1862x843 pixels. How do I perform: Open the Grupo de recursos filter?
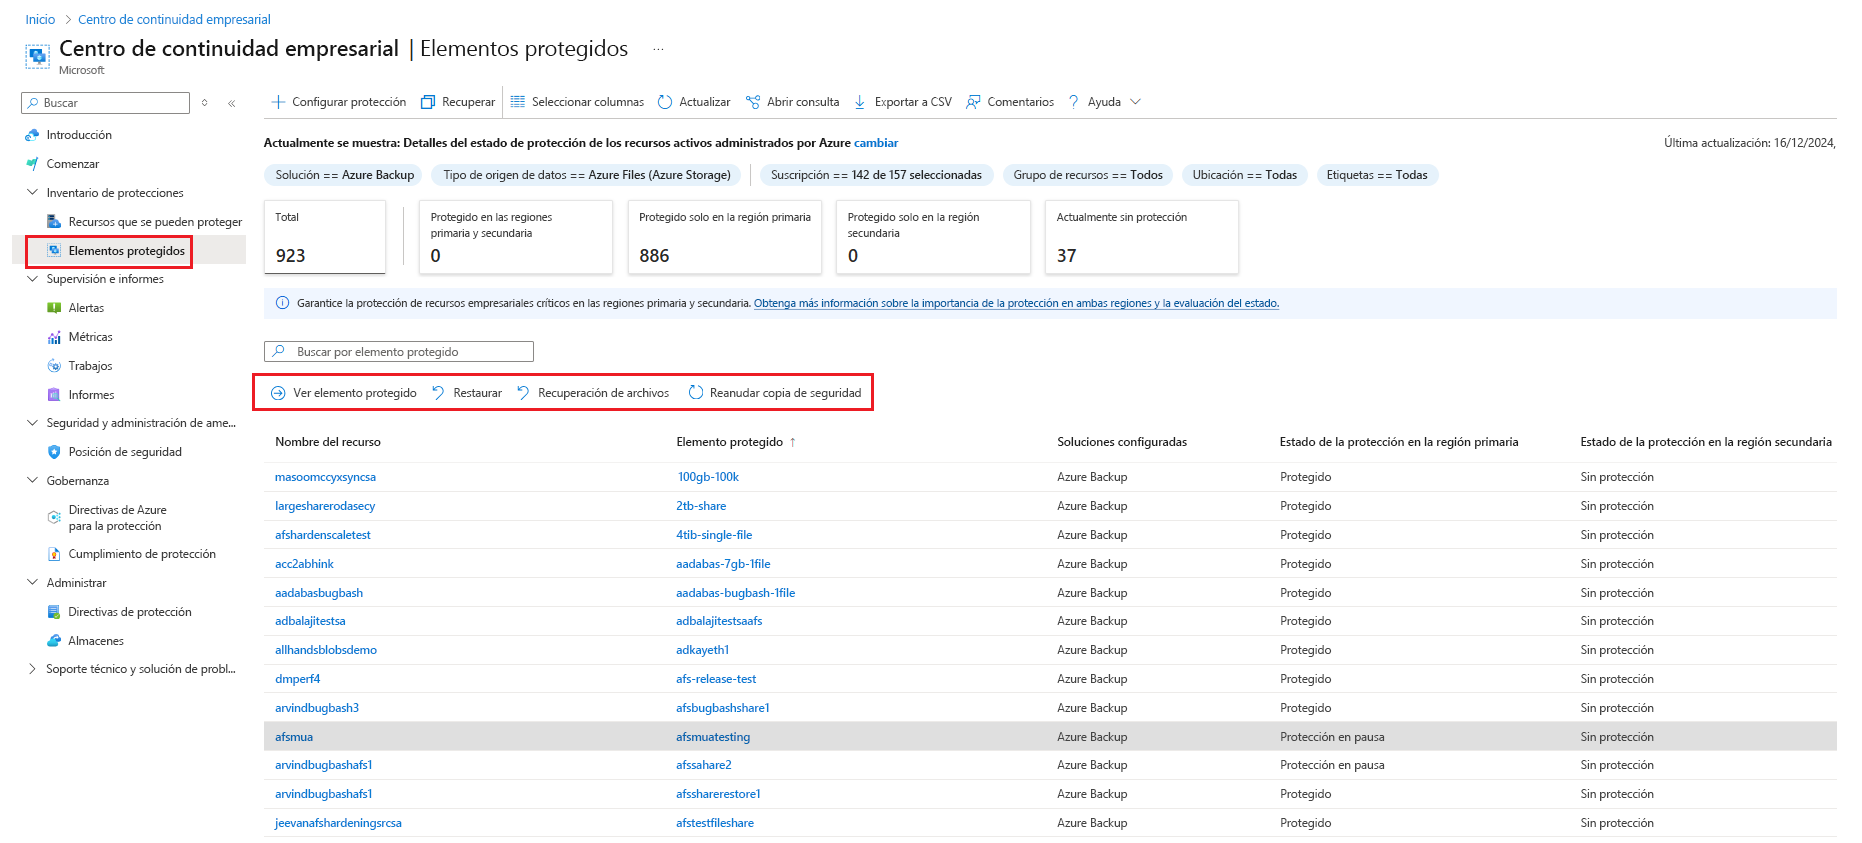[x=1088, y=175]
